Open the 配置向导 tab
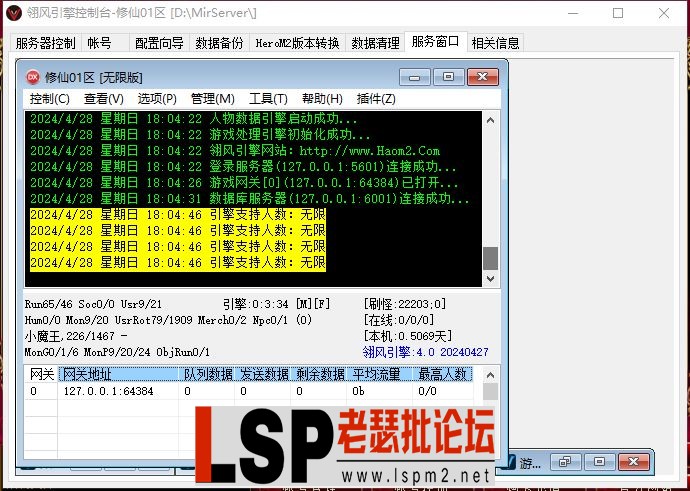Screen dimensions: 690x491 point(159,43)
